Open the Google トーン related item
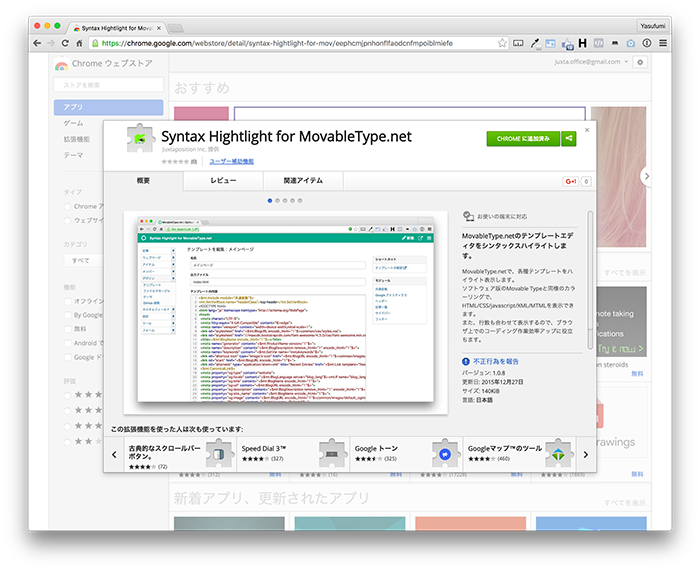This screenshot has width=700, height=571. 406,454
